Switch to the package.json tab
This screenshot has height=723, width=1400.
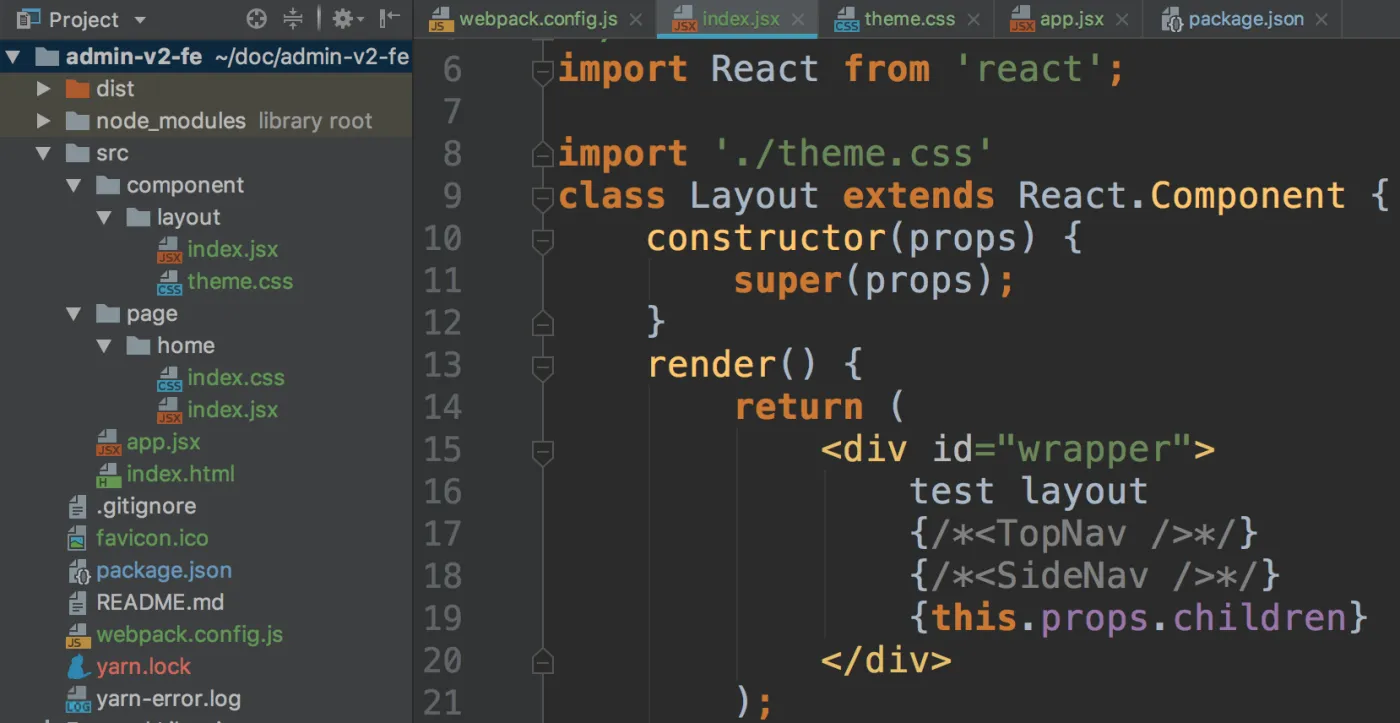click(x=1246, y=20)
